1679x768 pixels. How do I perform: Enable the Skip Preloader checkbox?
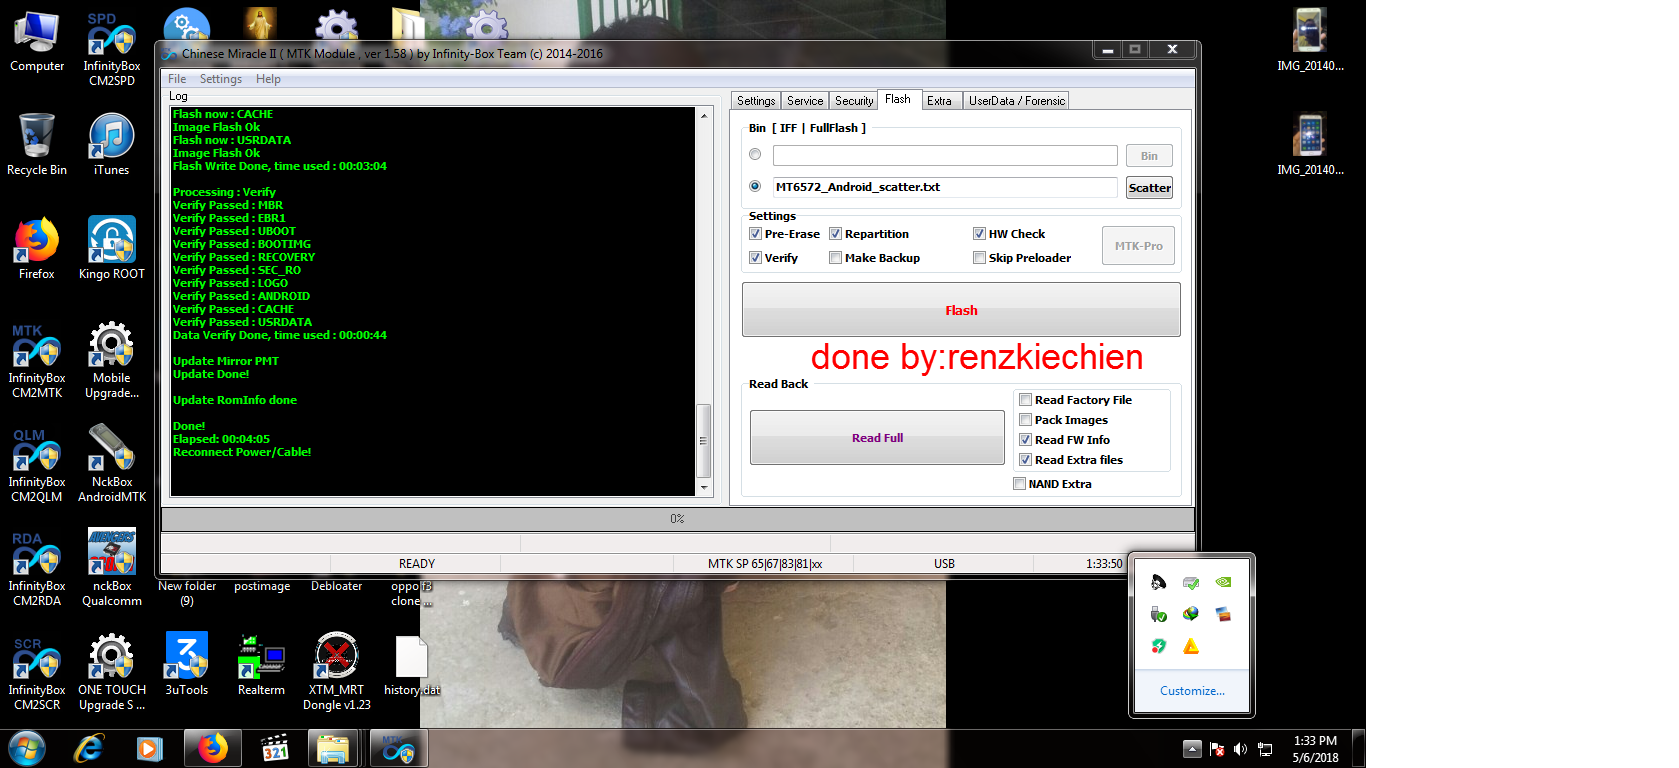(980, 258)
